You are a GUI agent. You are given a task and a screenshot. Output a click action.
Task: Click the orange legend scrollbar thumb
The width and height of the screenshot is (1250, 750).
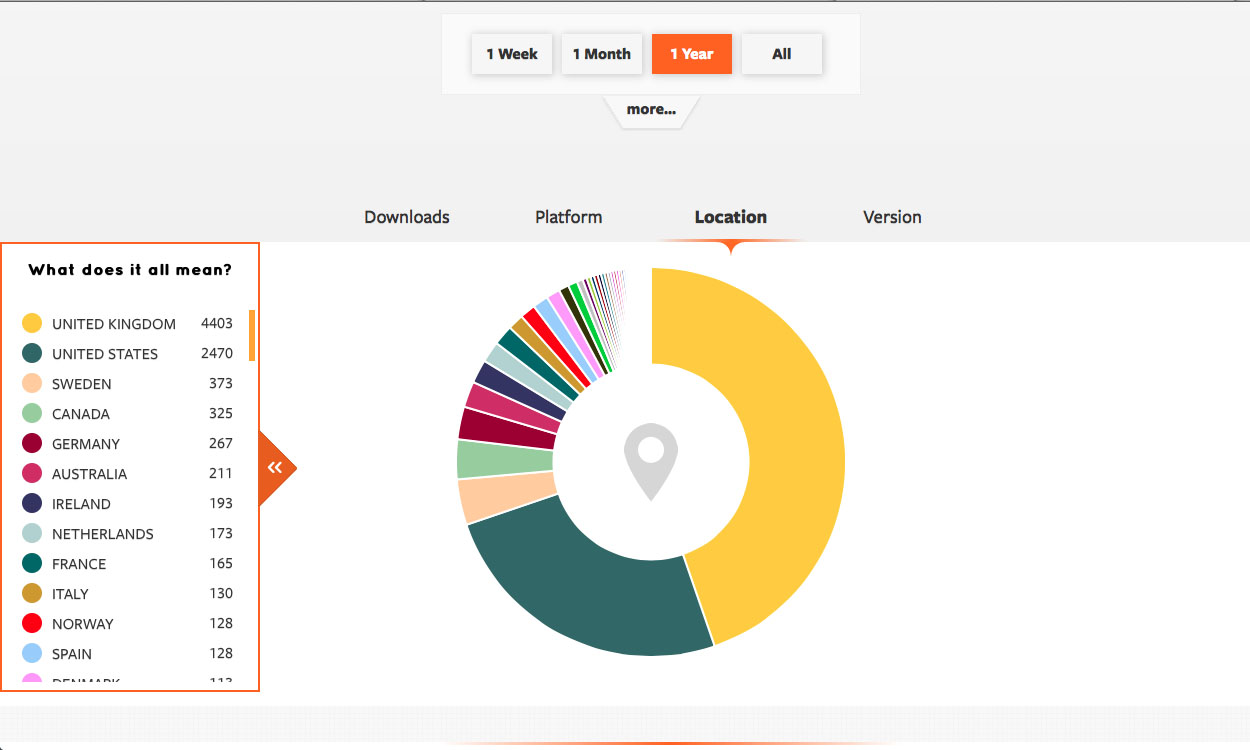(x=252, y=335)
